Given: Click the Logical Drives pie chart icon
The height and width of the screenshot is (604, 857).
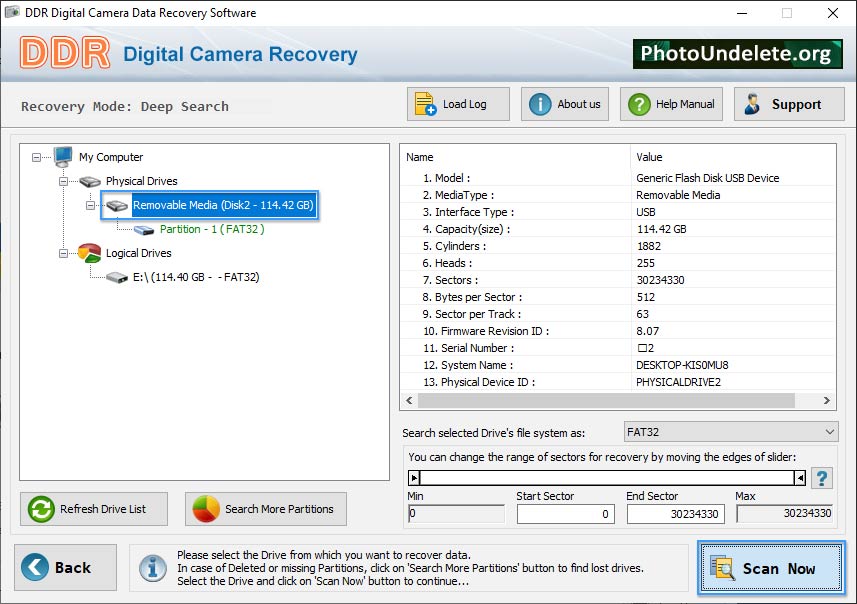Looking at the screenshot, I should pyautogui.click(x=90, y=253).
